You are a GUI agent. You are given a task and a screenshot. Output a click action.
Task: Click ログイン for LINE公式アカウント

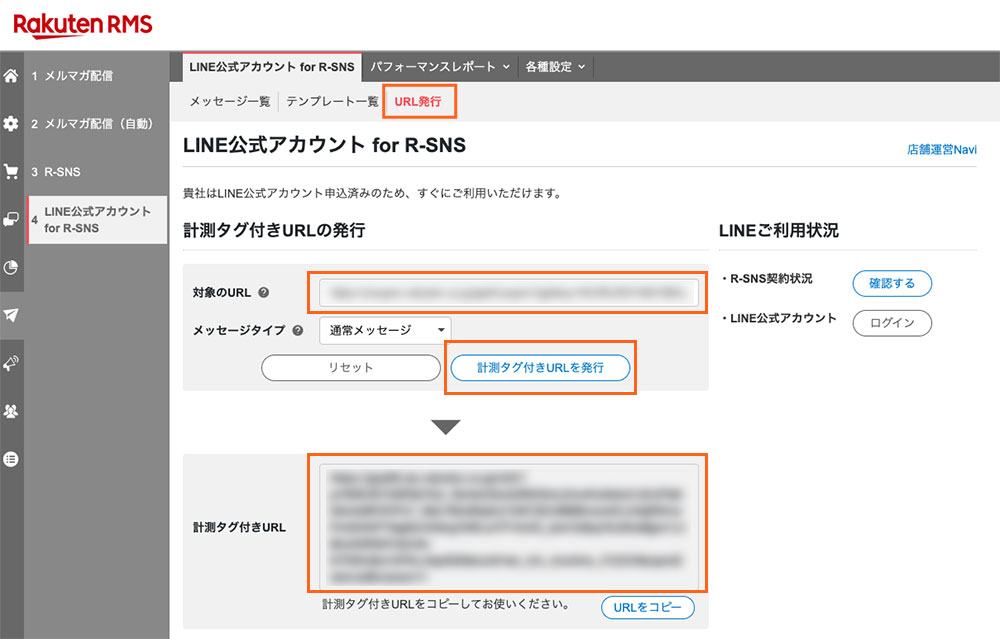tap(892, 323)
